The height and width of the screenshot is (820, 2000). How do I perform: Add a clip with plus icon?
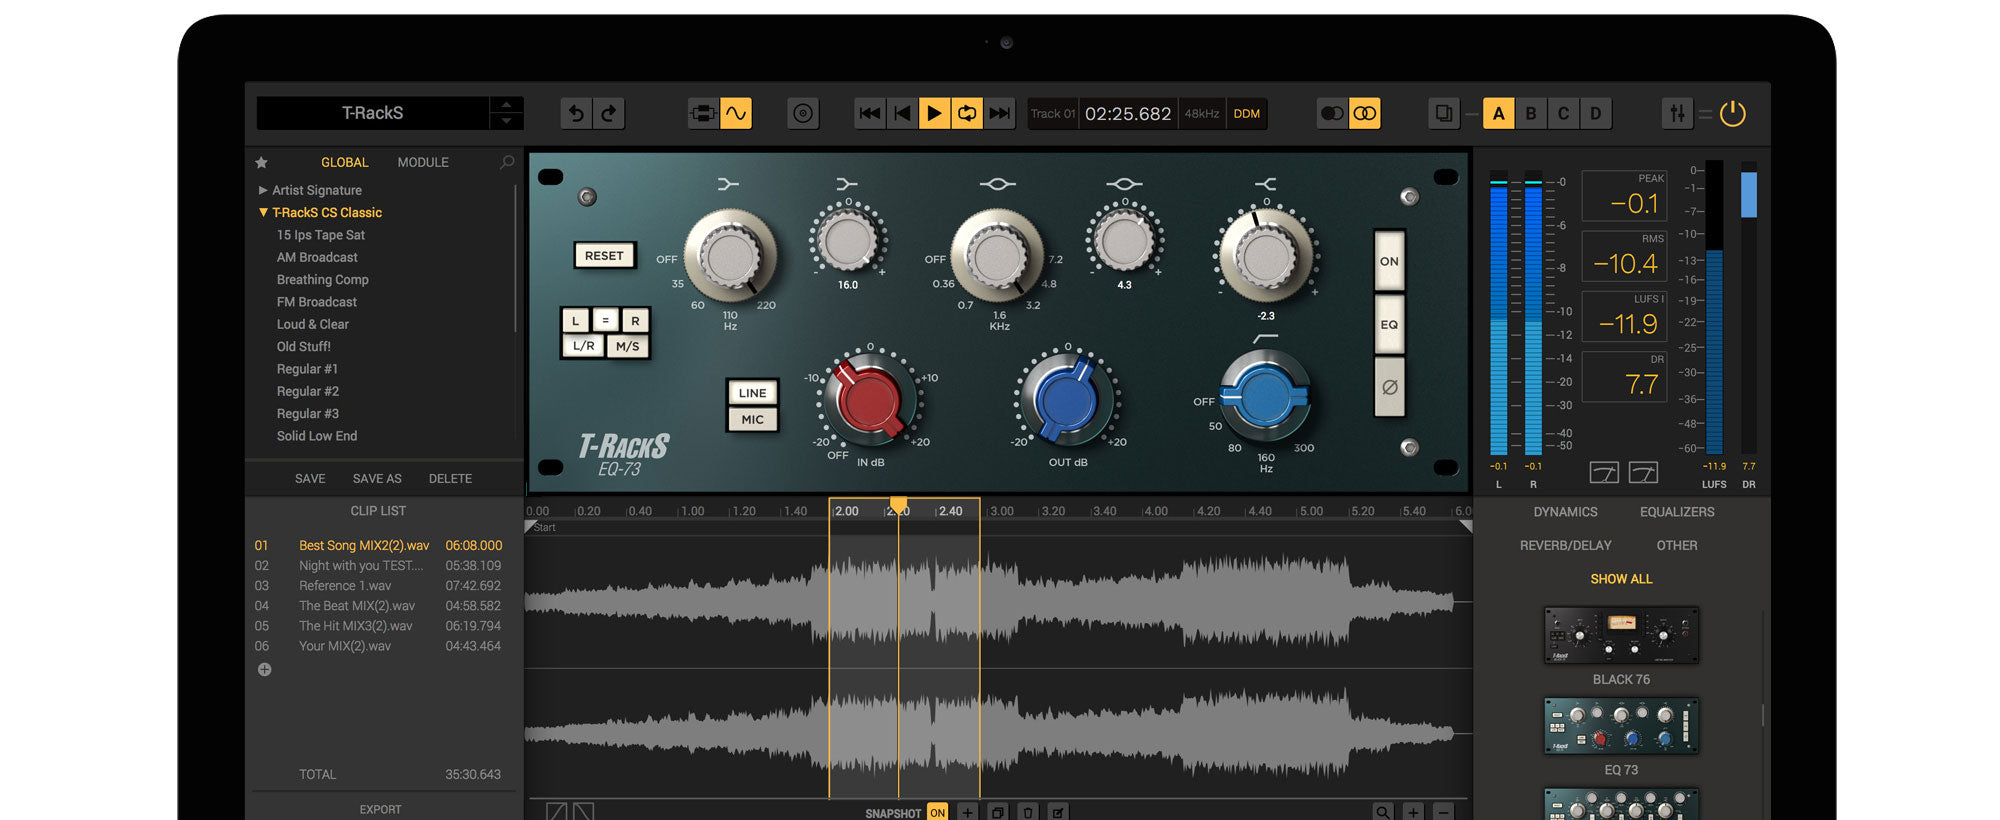(x=264, y=670)
